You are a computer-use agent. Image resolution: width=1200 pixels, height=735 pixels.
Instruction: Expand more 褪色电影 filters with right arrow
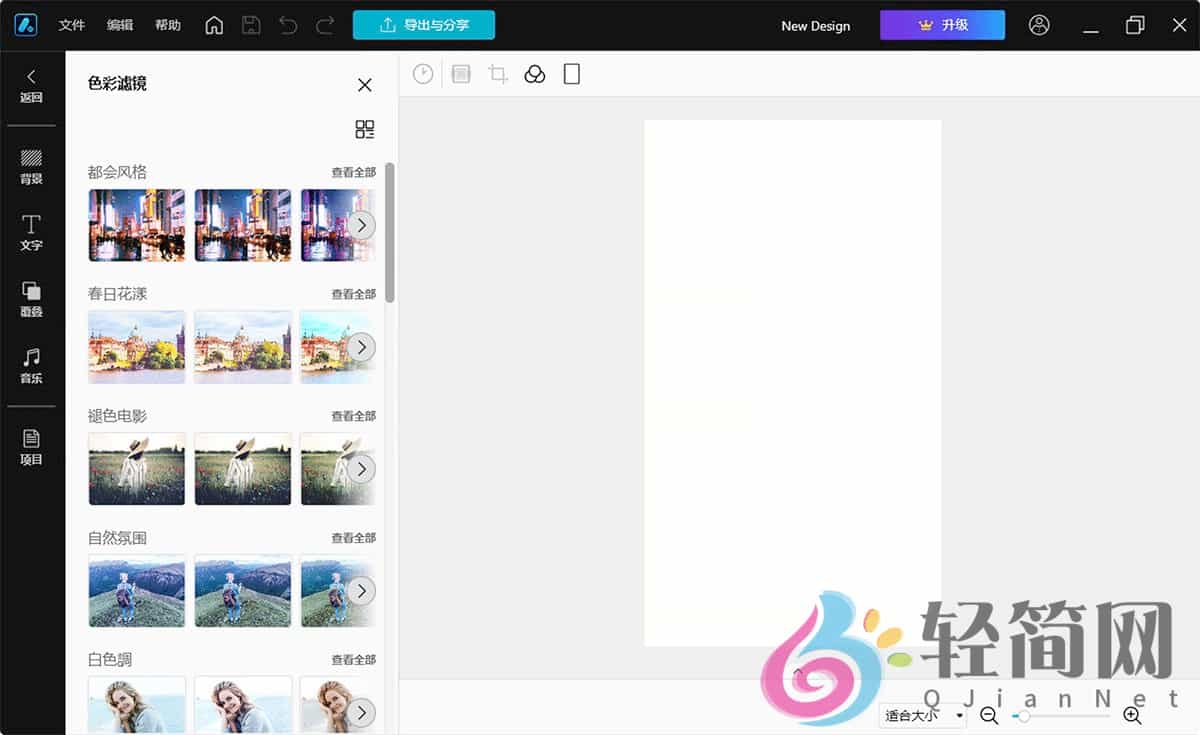[361, 468]
